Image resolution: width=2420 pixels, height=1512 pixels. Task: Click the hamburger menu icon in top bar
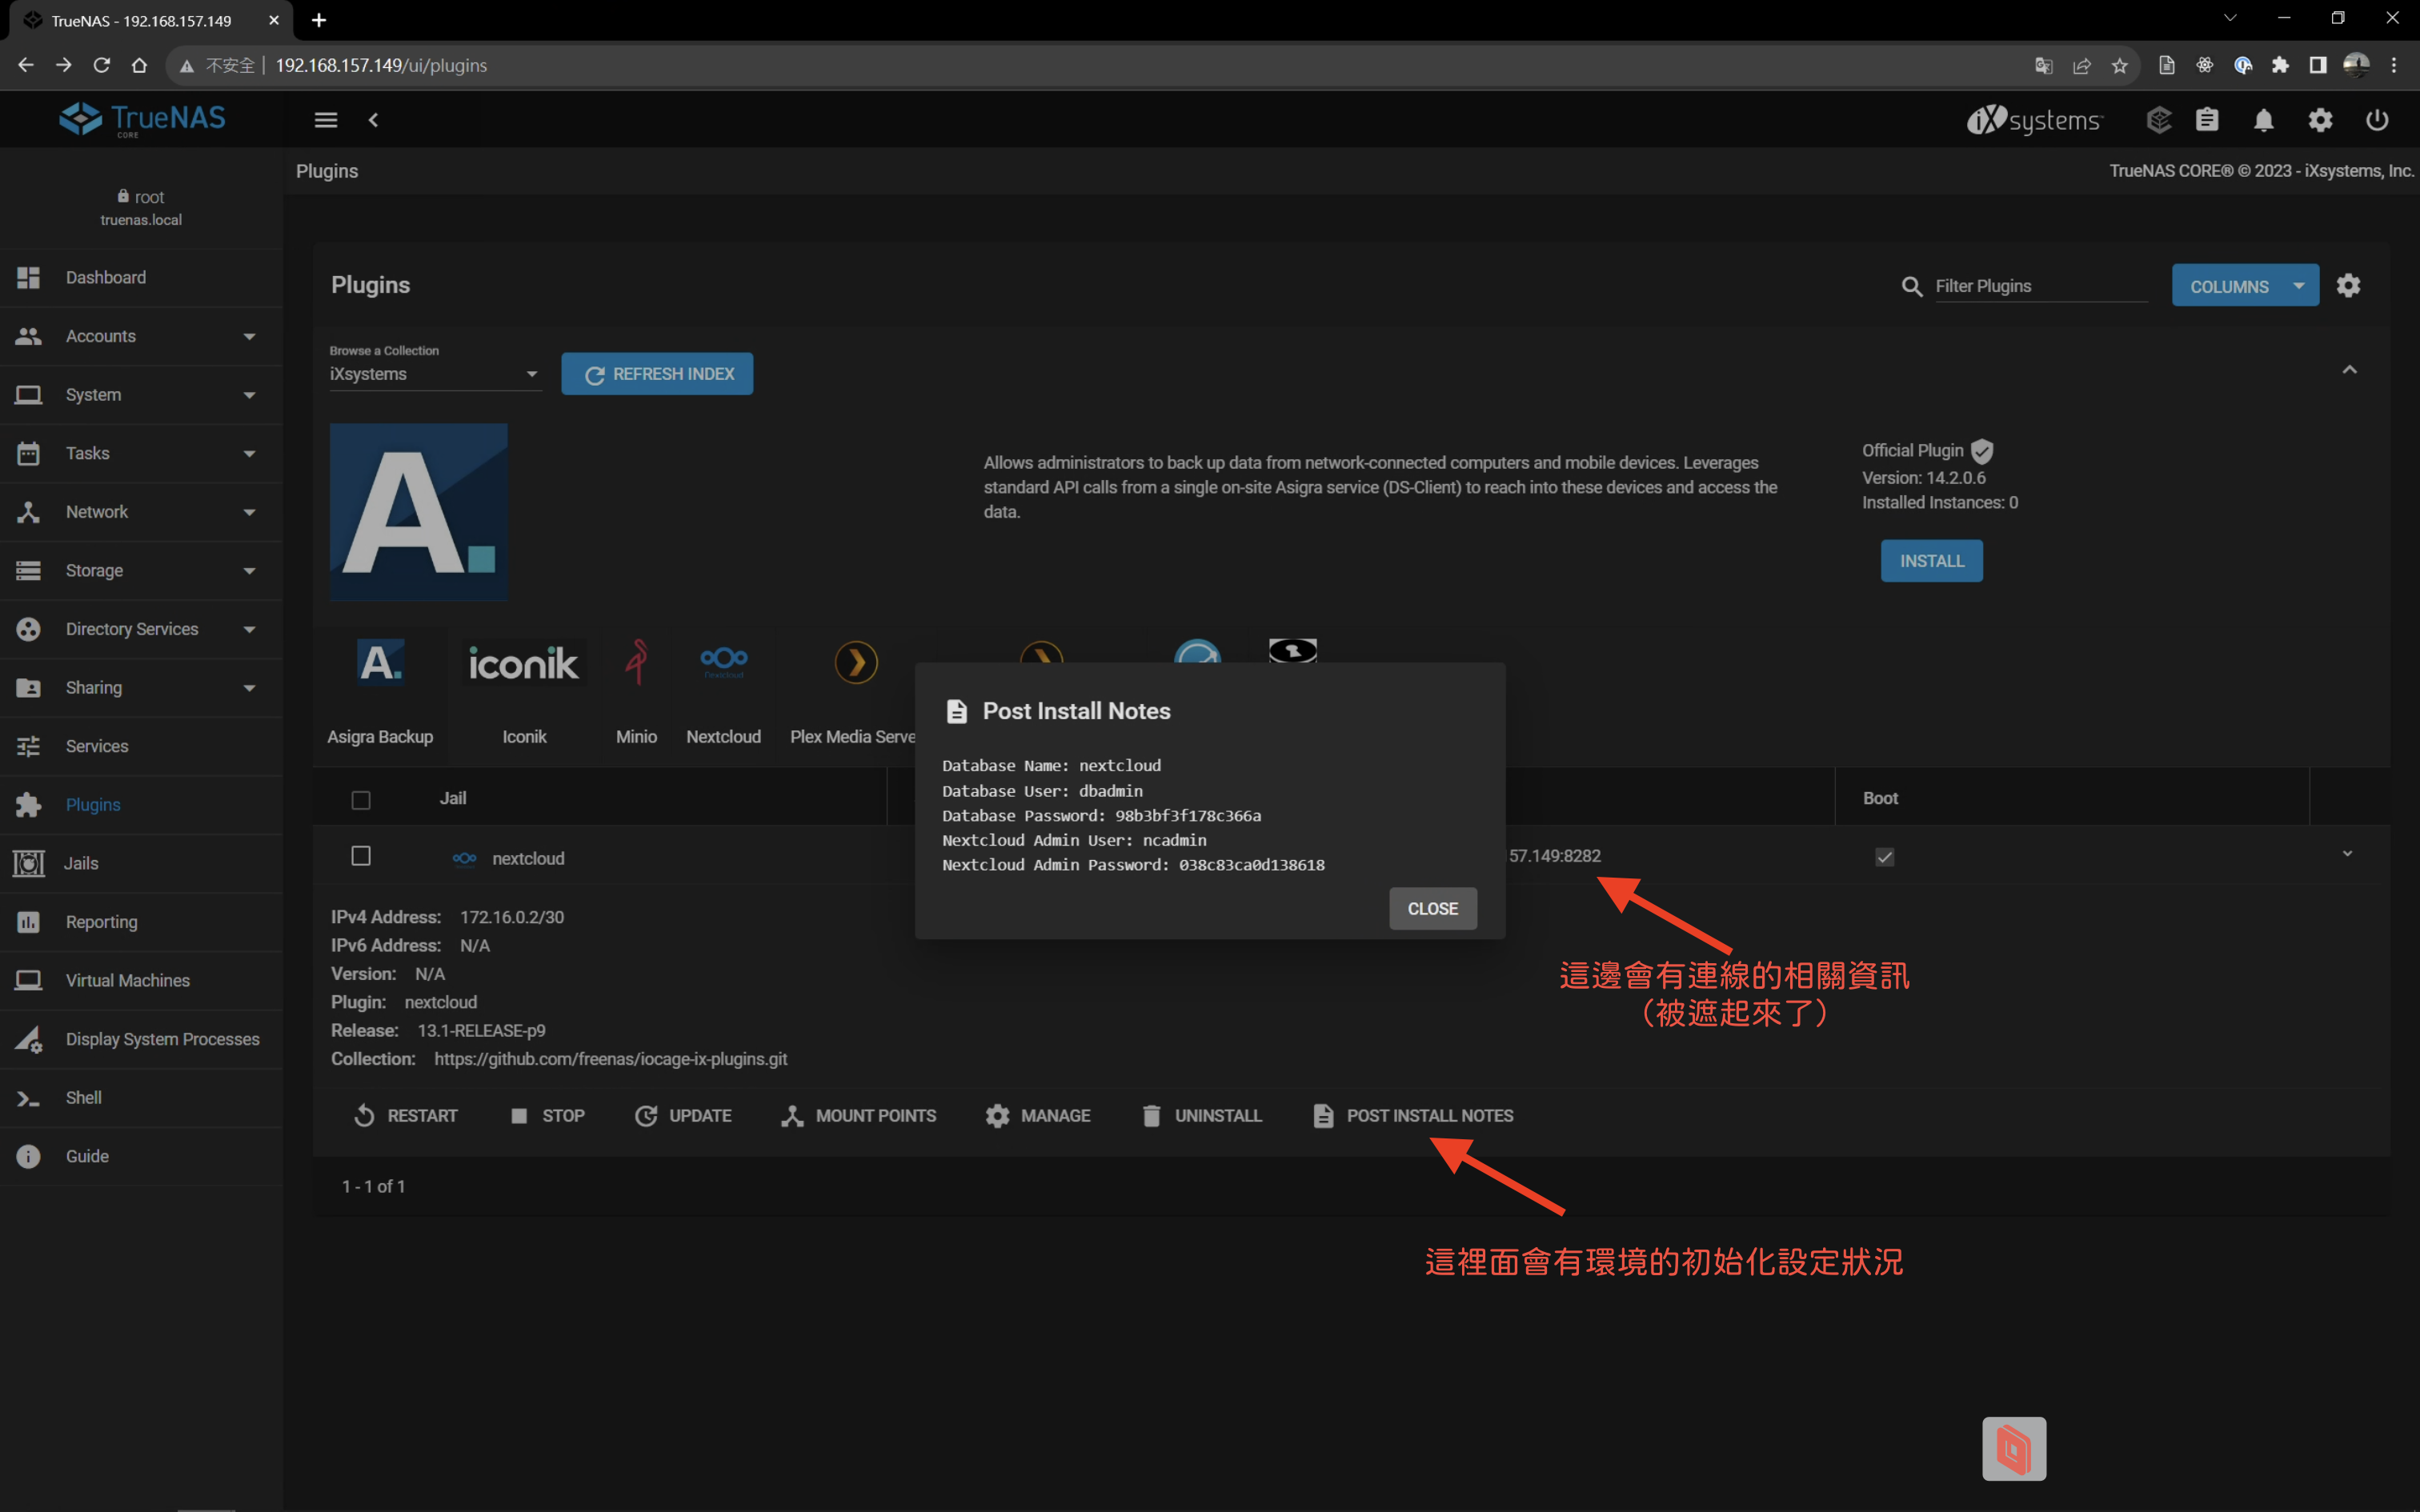(325, 120)
